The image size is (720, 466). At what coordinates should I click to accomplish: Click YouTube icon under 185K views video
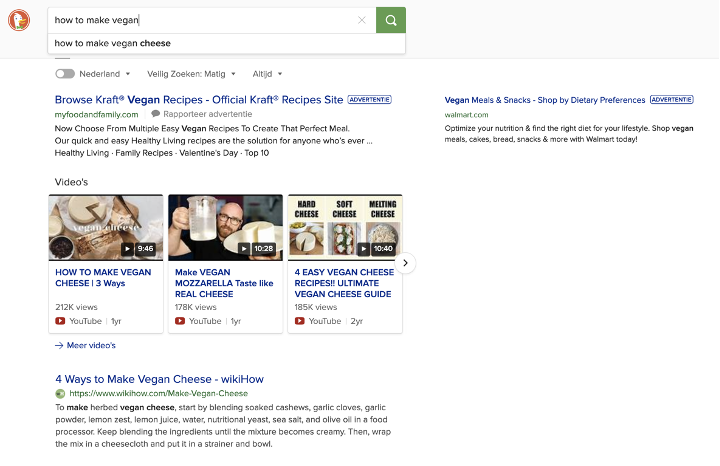pyautogui.click(x=299, y=321)
